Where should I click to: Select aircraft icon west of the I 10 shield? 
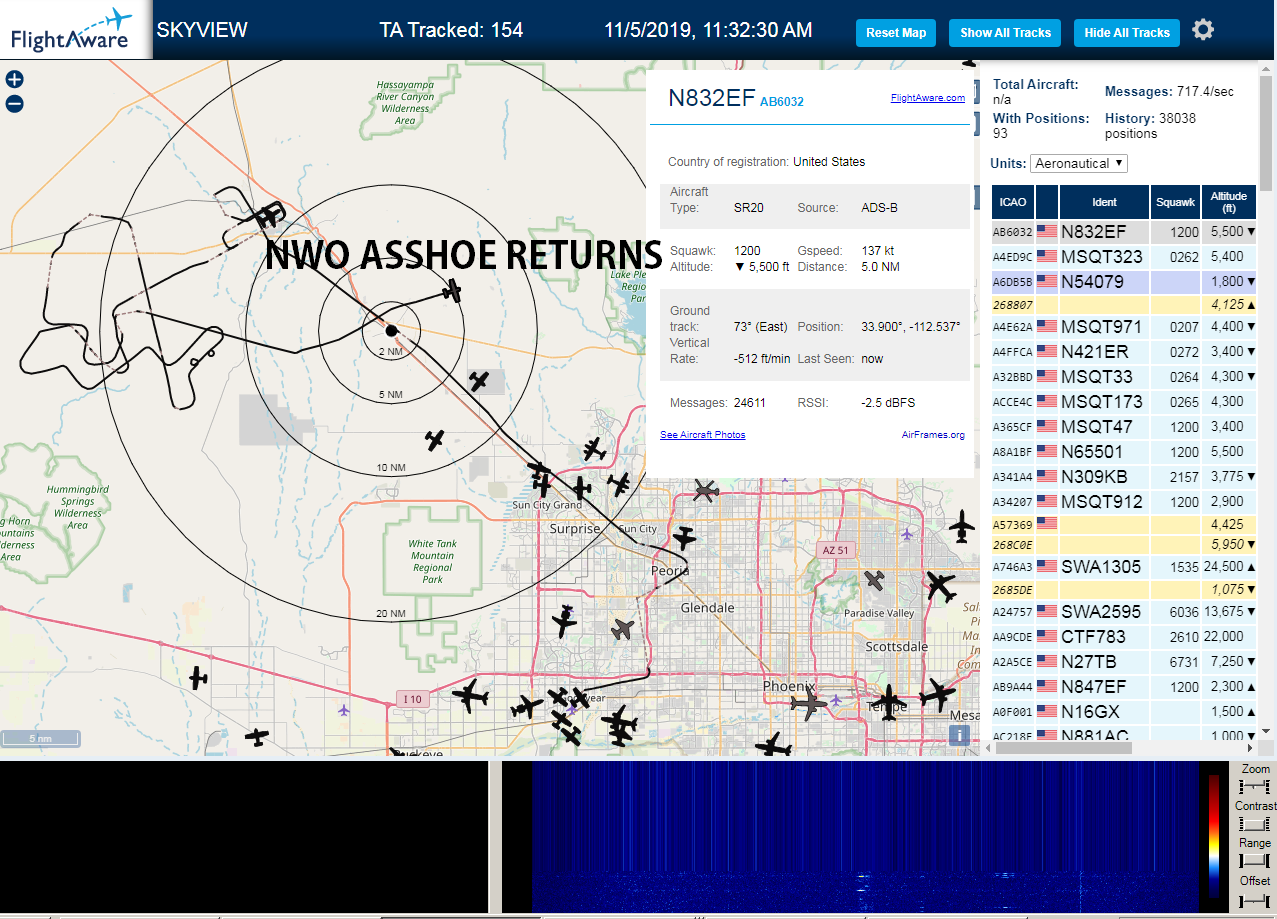tap(198, 678)
